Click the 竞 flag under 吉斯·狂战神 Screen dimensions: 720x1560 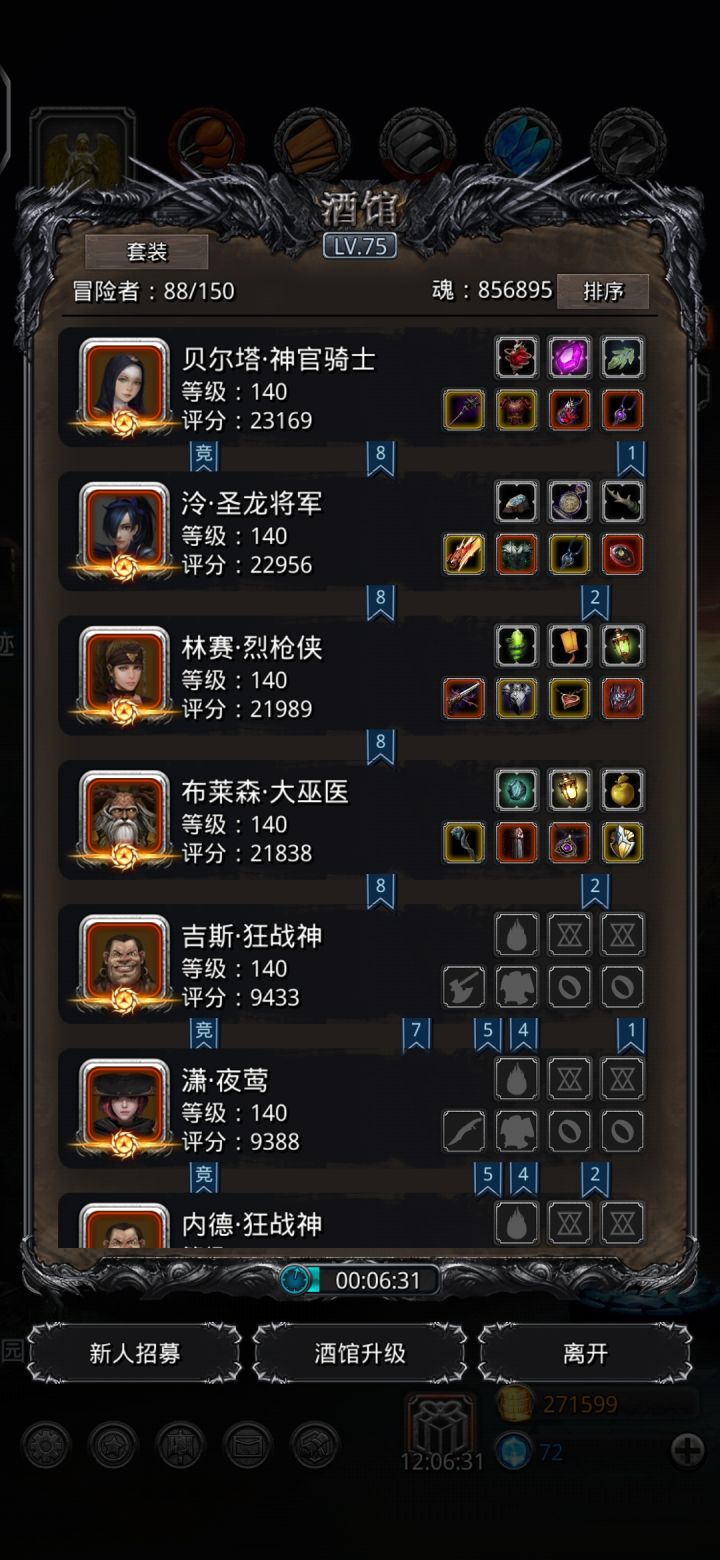204,1033
